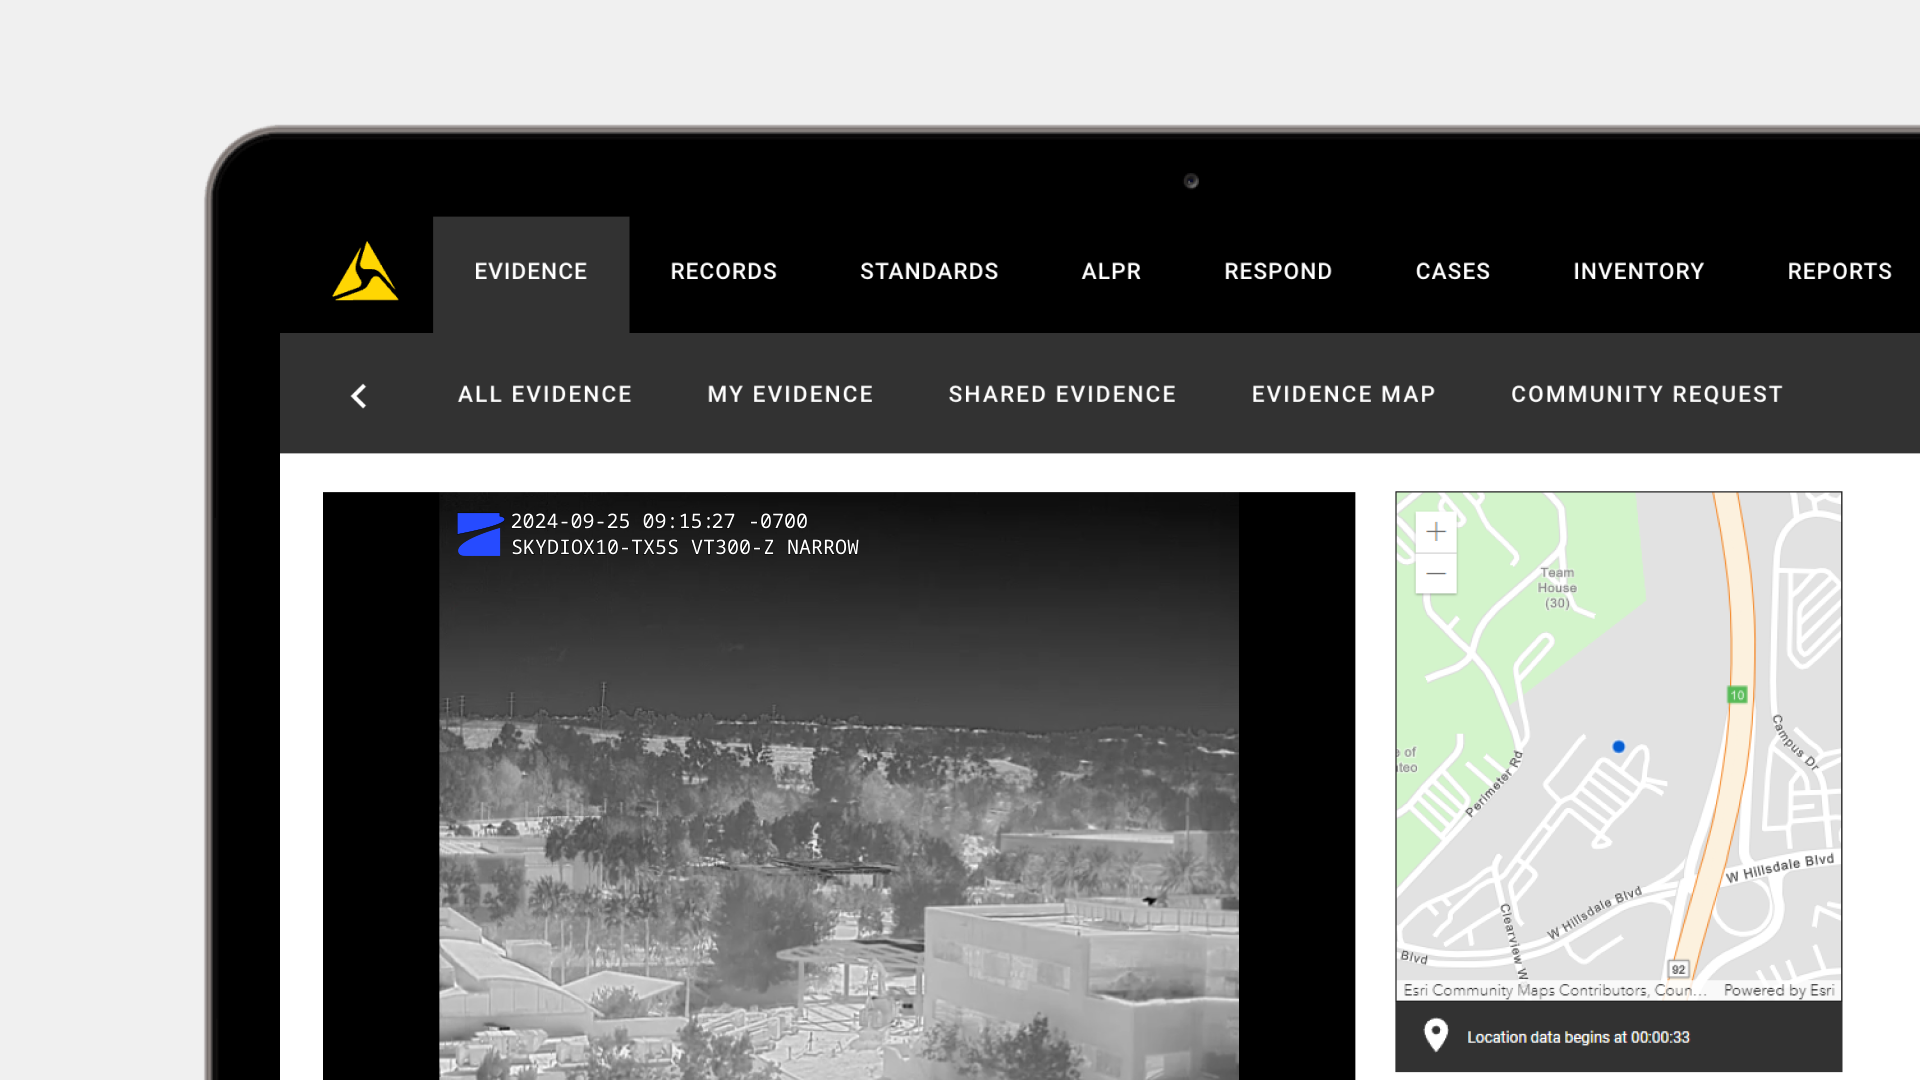This screenshot has width=1920, height=1080.
Task: Open the INVENTORY tab
Action: click(1638, 271)
